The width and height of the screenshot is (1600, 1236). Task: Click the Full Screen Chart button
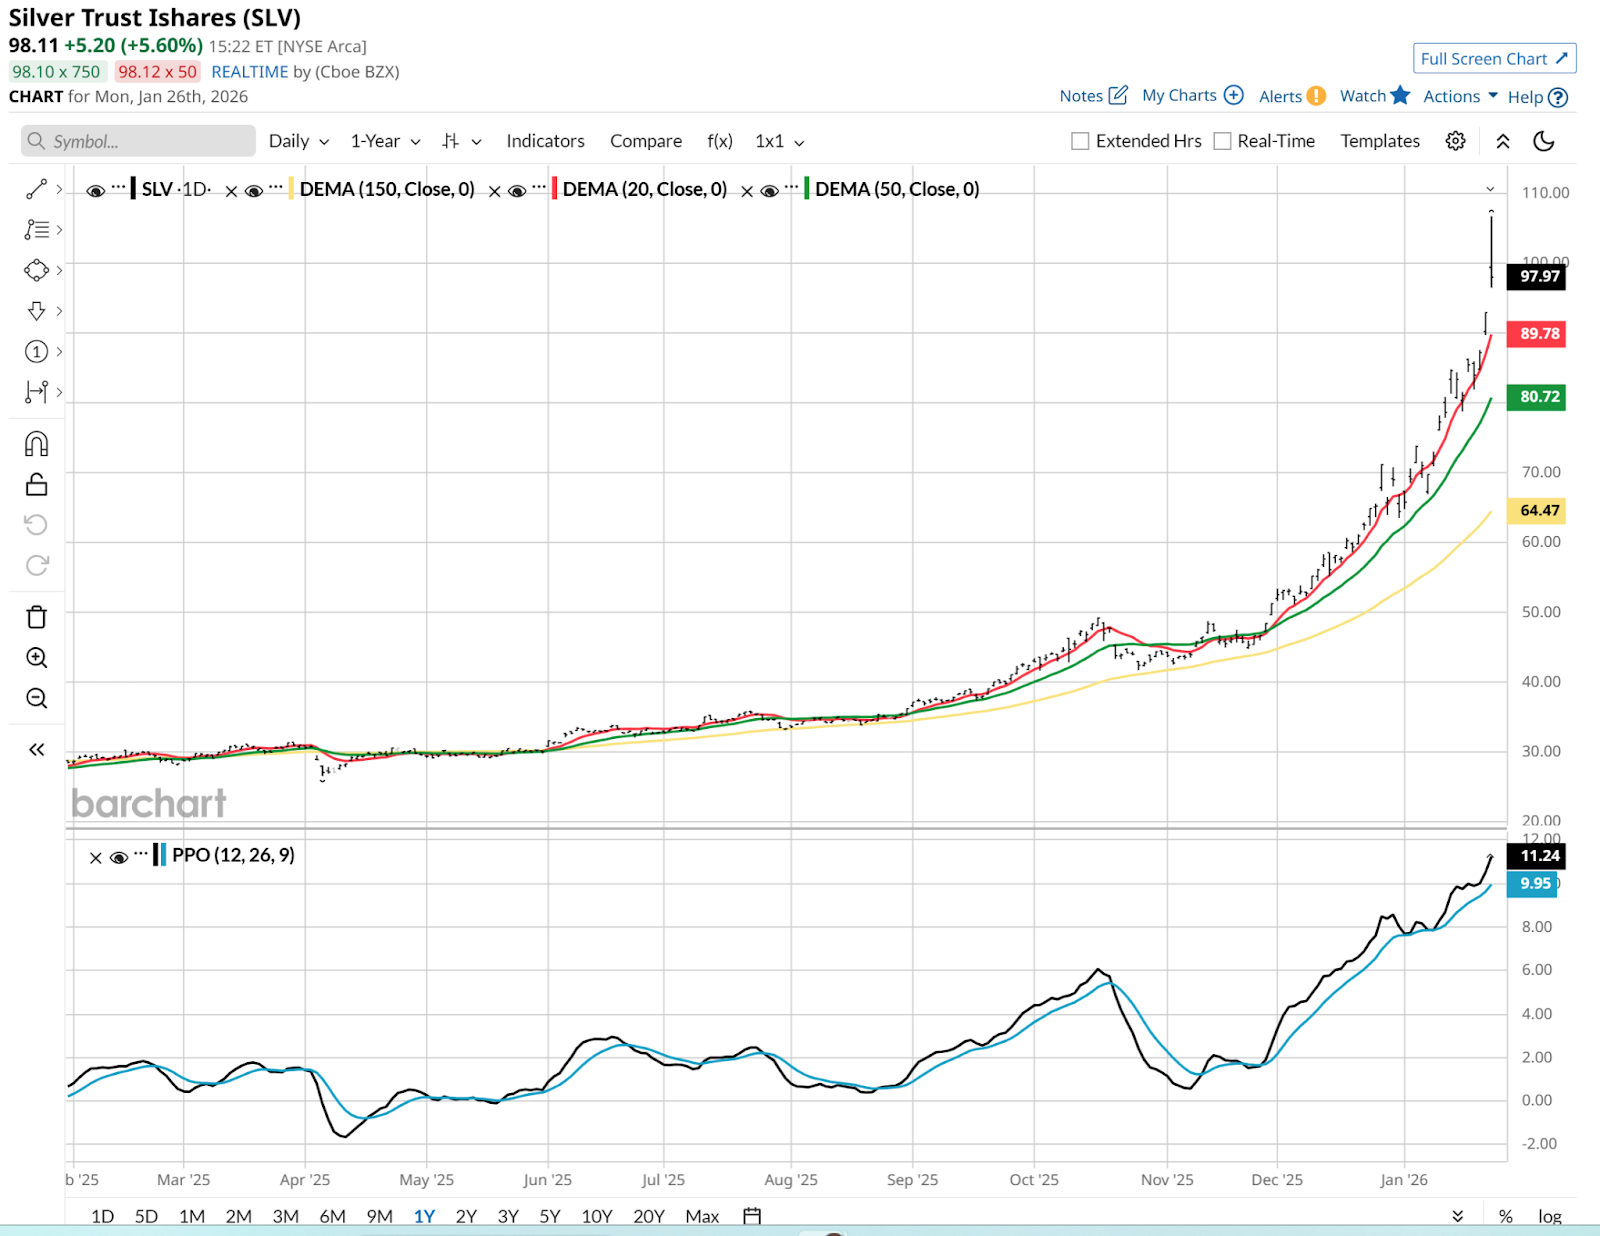coord(1494,59)
